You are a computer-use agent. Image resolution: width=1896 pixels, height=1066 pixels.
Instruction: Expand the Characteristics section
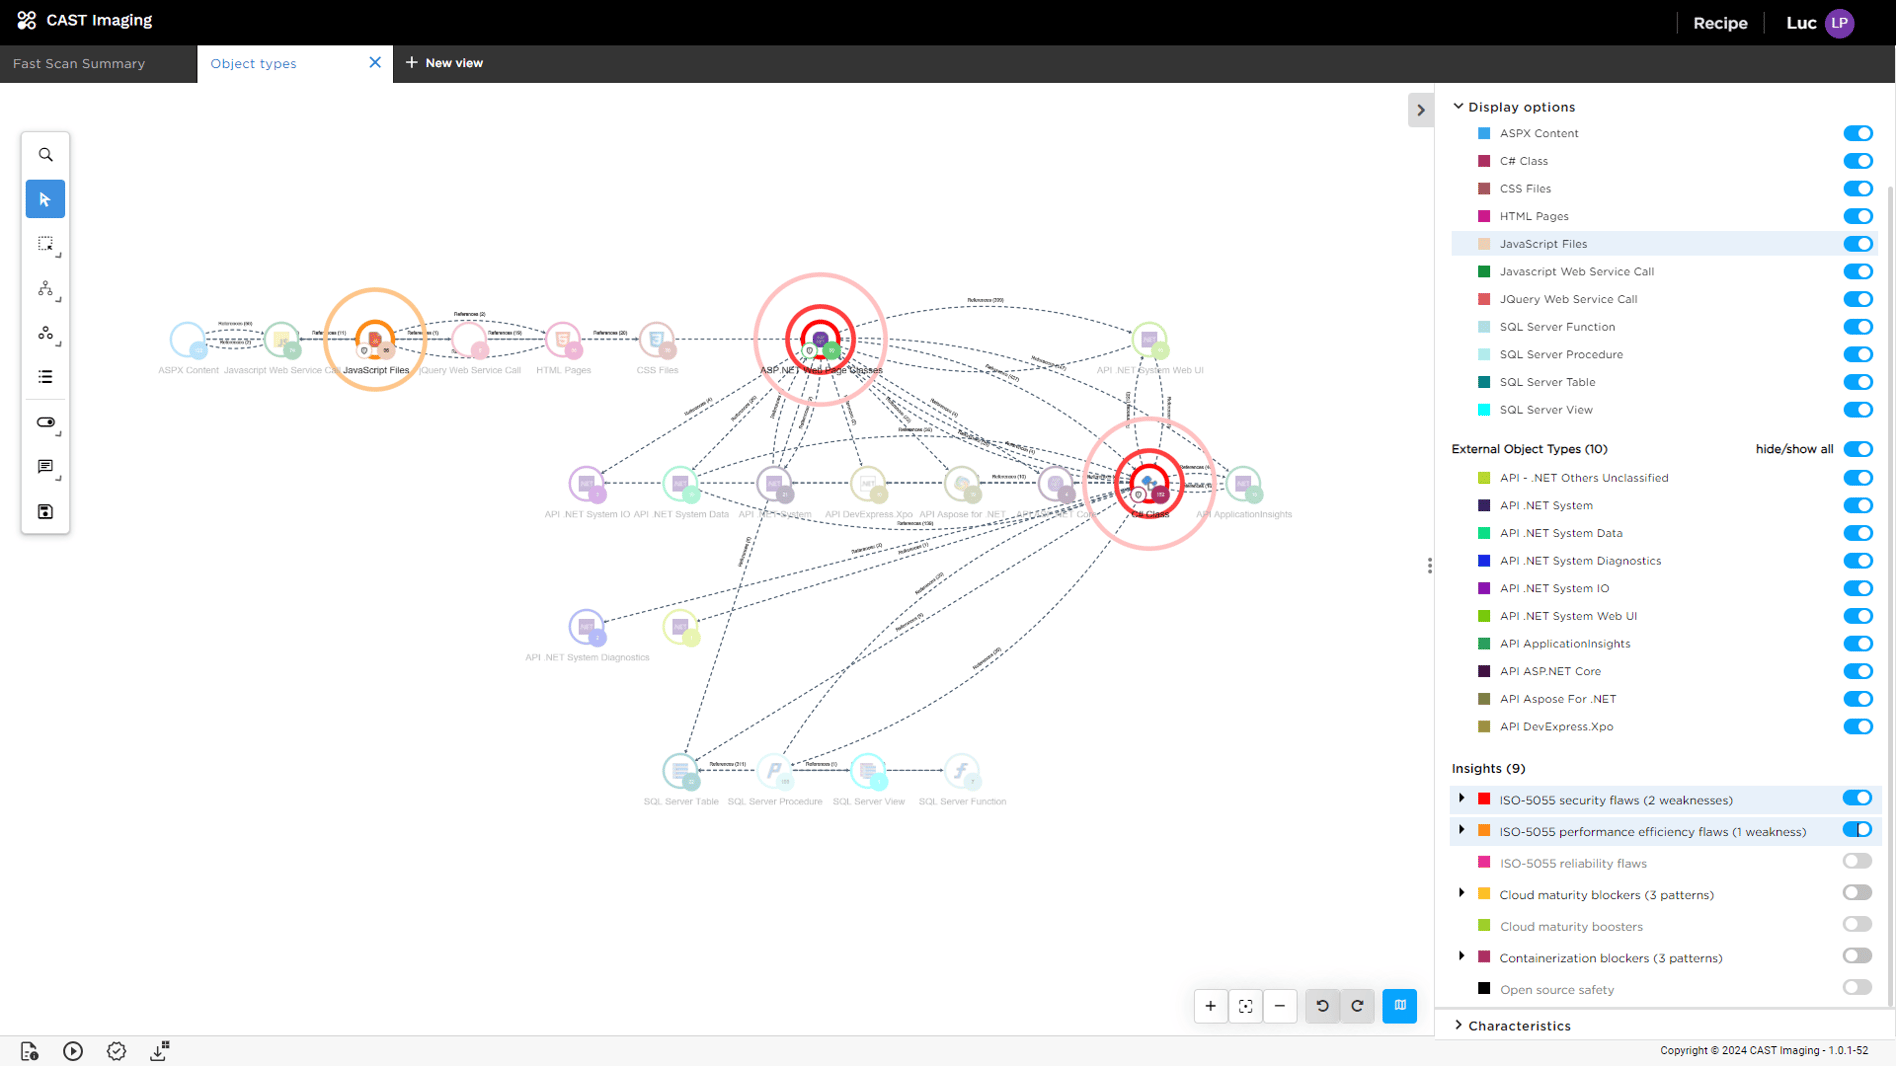1458,1025
